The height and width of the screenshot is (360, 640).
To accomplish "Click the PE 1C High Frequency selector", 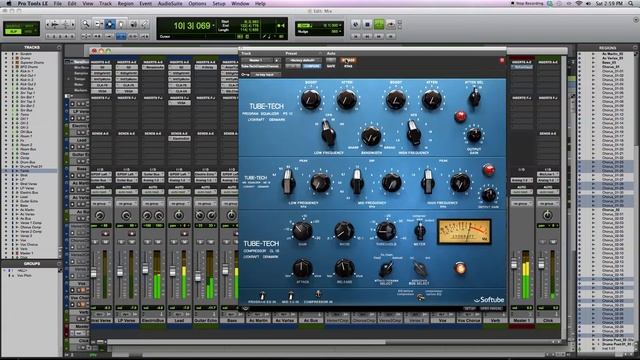I will 413,133.
